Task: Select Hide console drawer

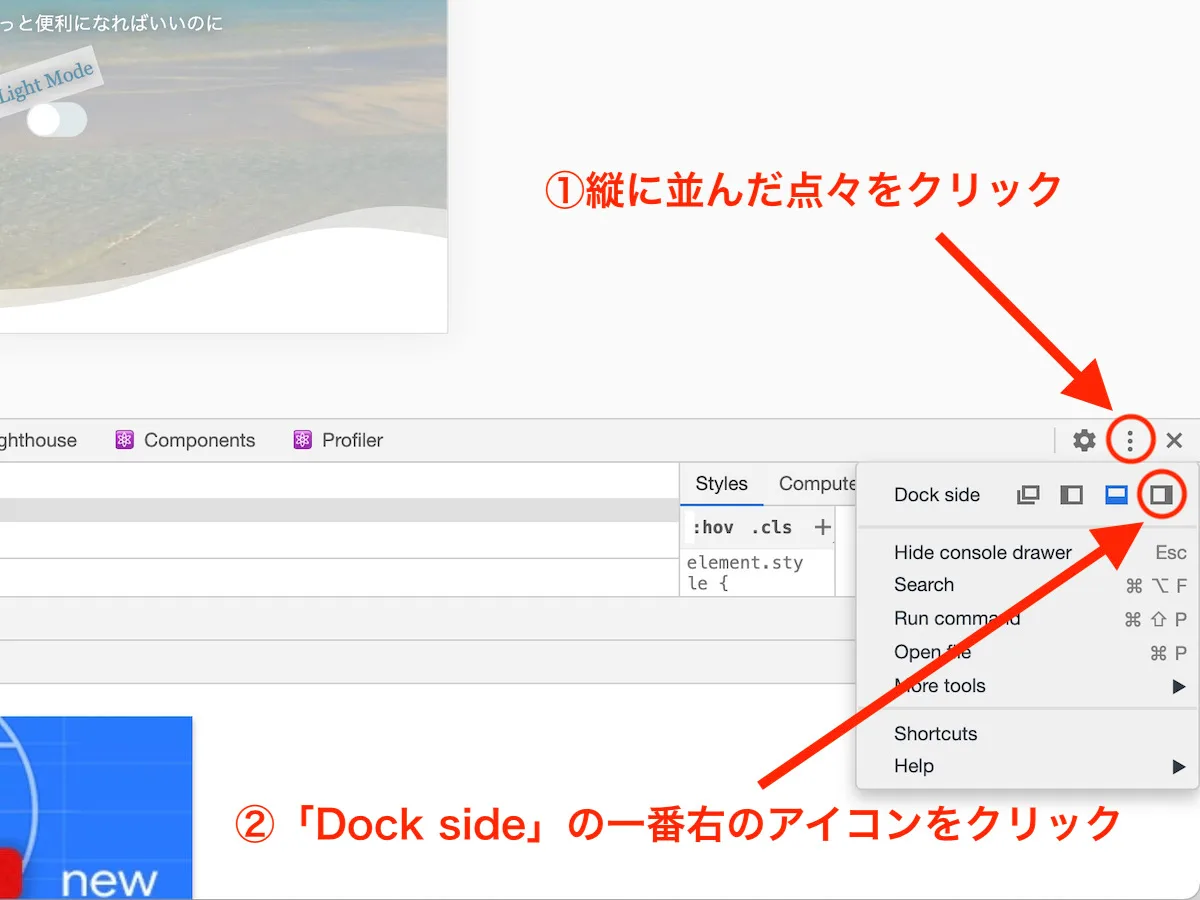Action: tap(982, 551)
